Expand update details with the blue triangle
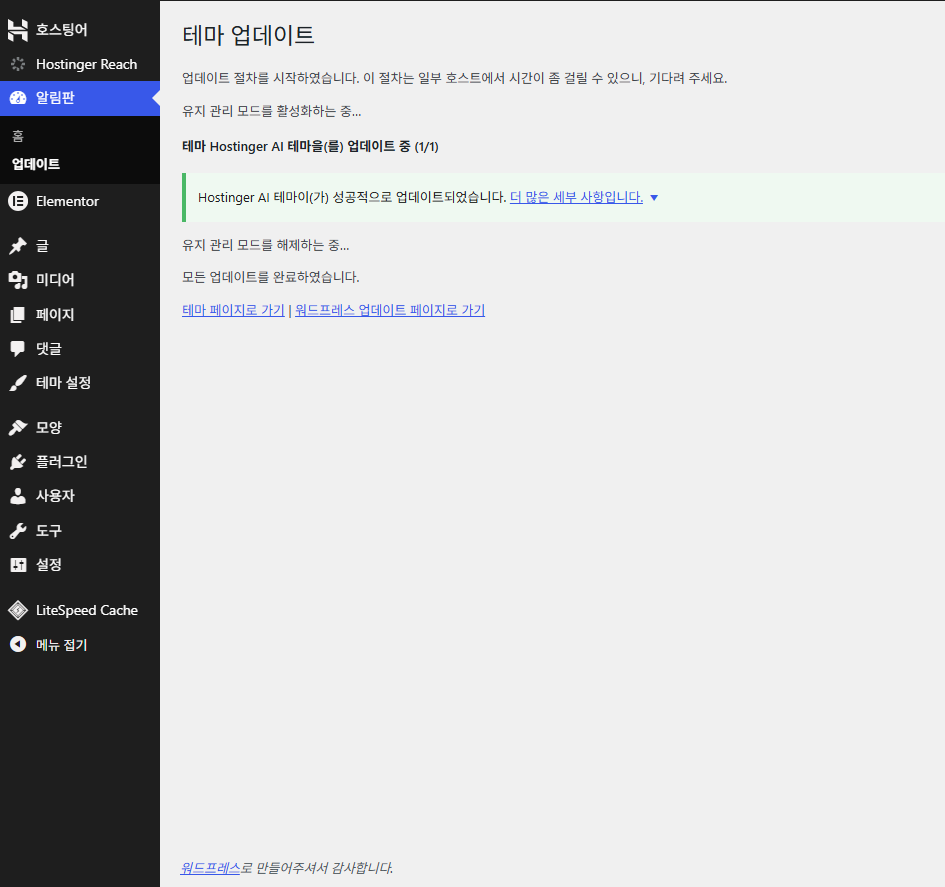Screen dimensions: 945x887 point(654,198)
